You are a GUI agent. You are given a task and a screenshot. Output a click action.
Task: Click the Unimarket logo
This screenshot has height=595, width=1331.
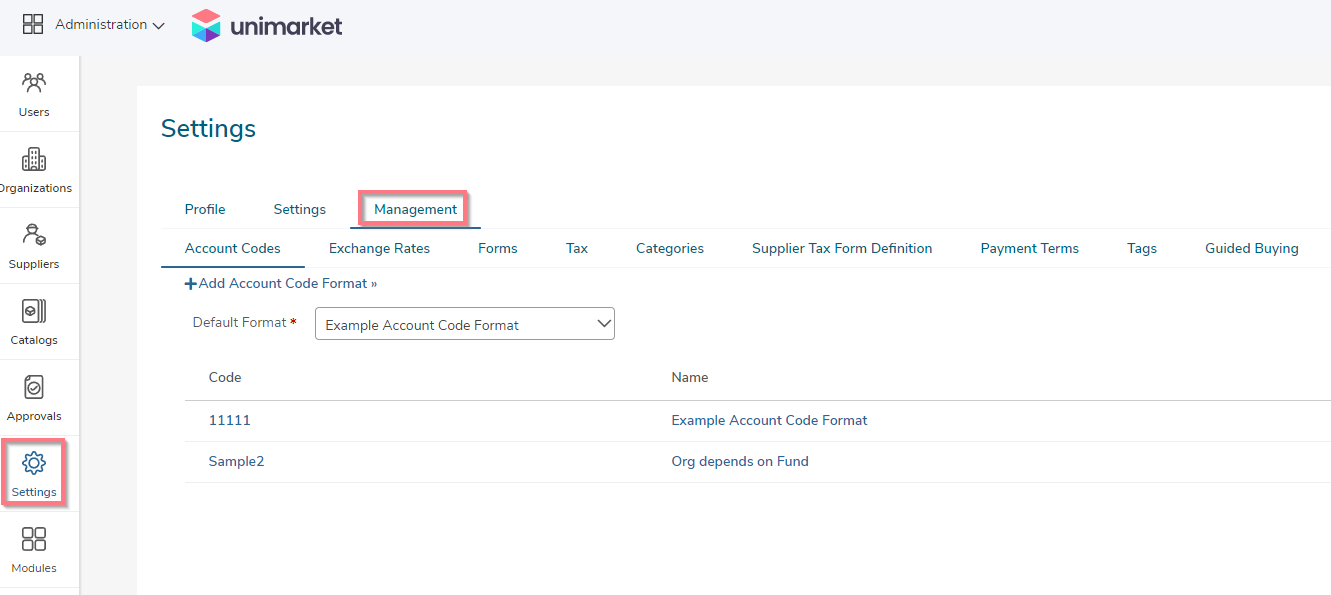click(267, 26)
